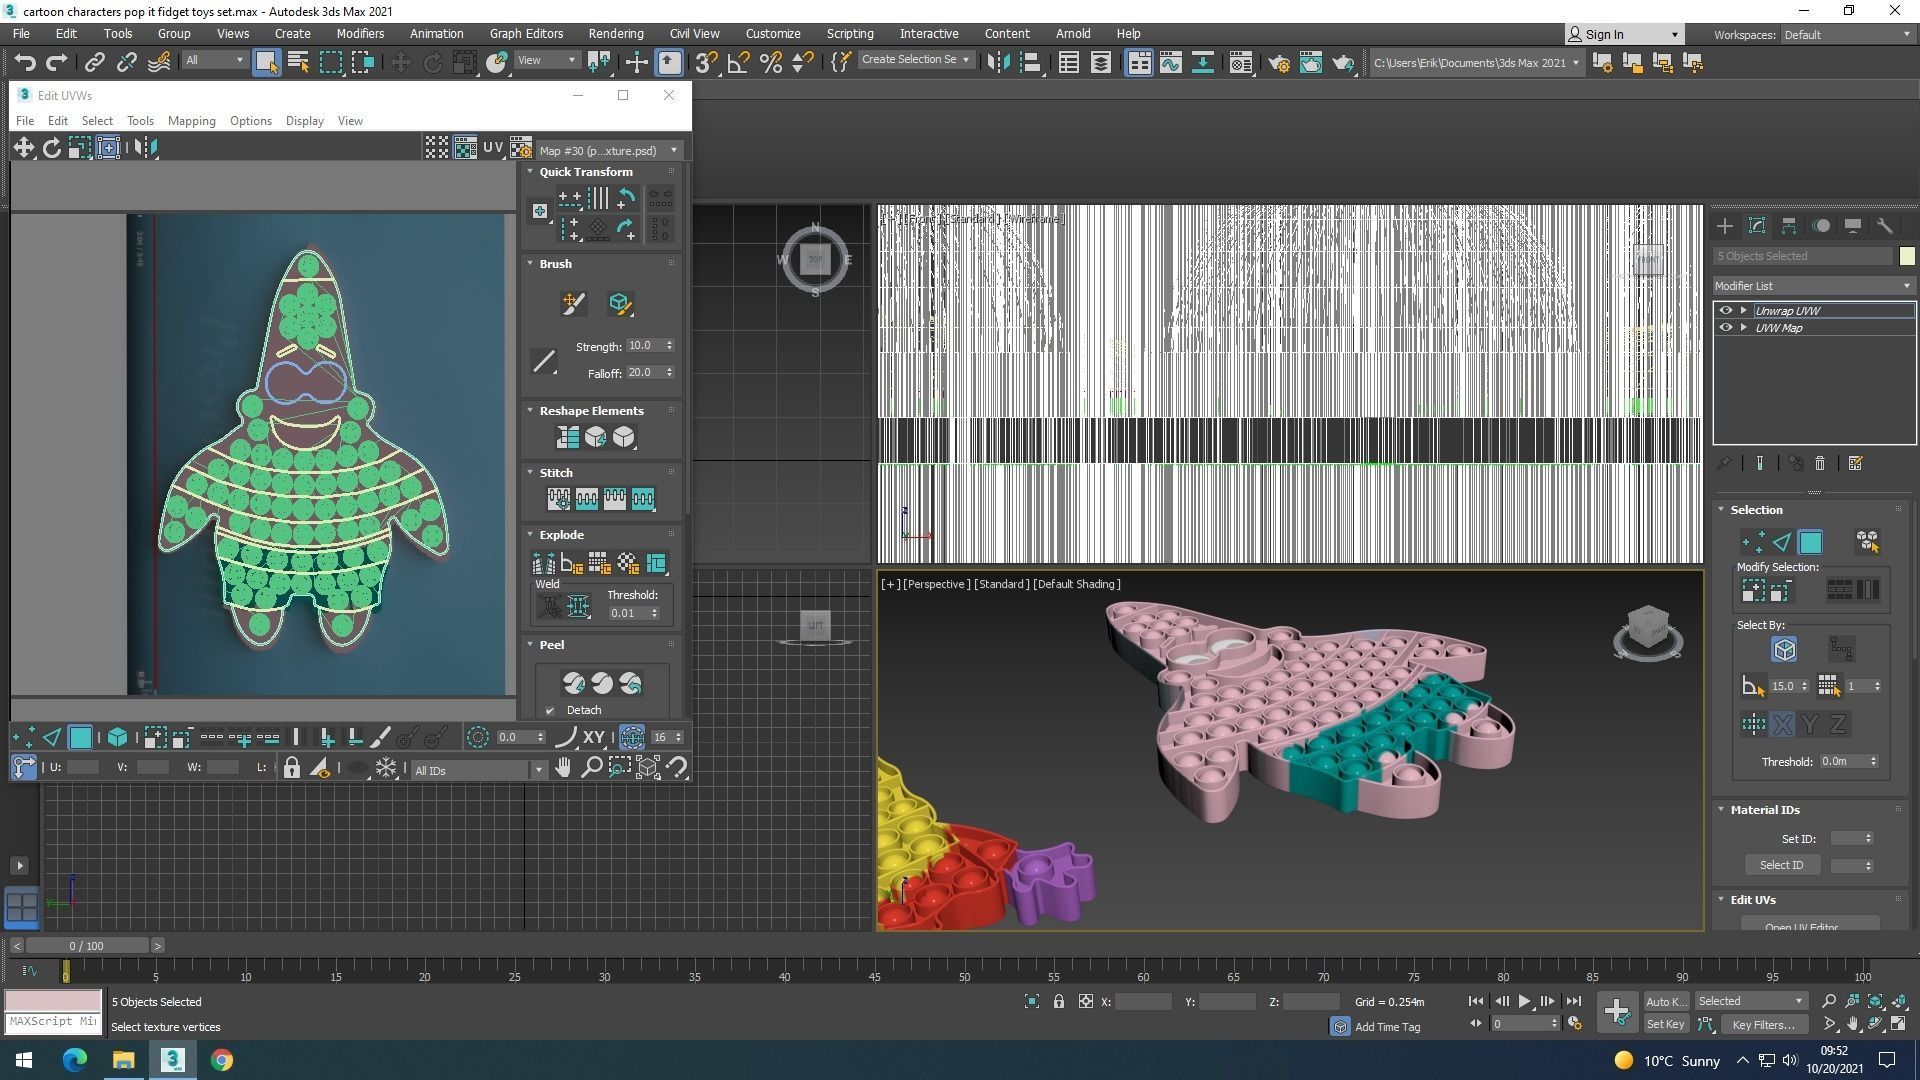Toggle the Detach checkbox under Peel
Image resolution: width=1920 pixels, height=1080 pixels.
click(x=550, y=711)
